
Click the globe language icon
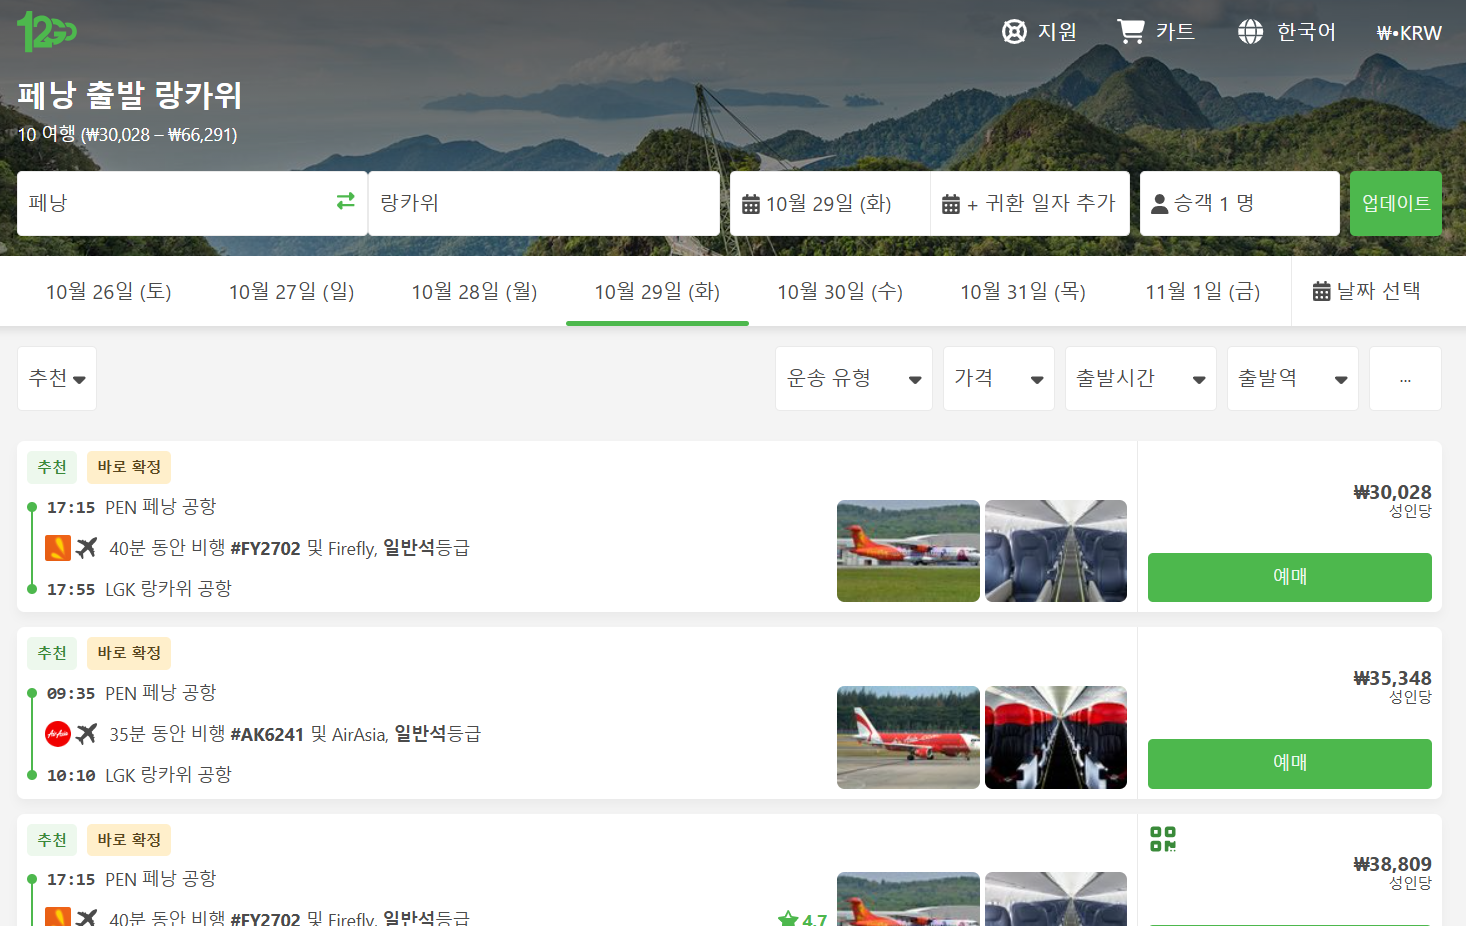tap(1250, 32)
